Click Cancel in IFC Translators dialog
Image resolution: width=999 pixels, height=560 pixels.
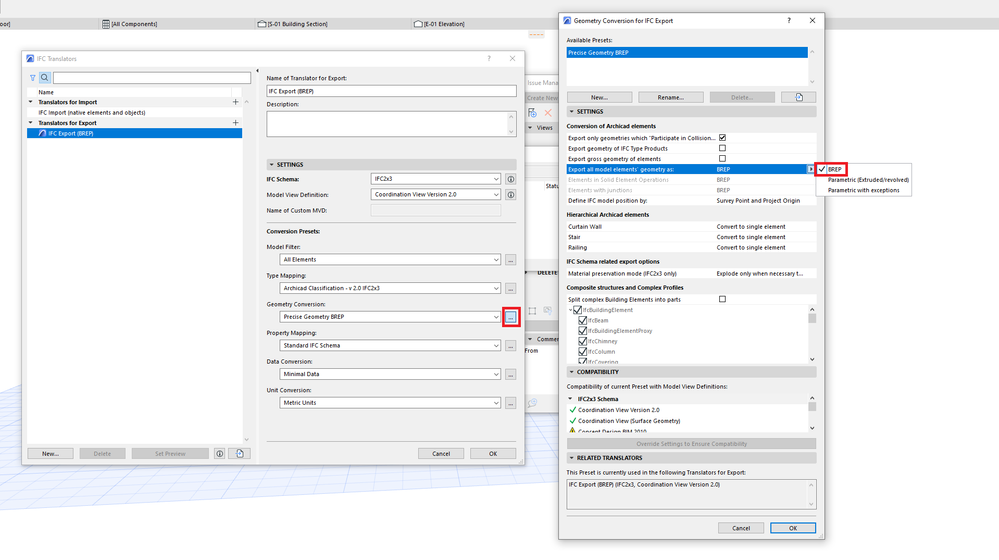pos(441,454)
